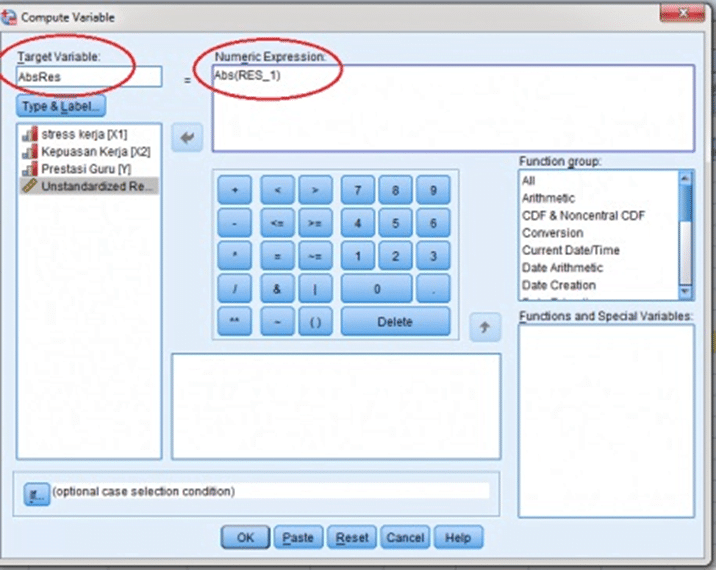This screenshot has height=570, width=716.
Task: Click the Functions and Special Variables list
Action: click(x=606, y=421)
